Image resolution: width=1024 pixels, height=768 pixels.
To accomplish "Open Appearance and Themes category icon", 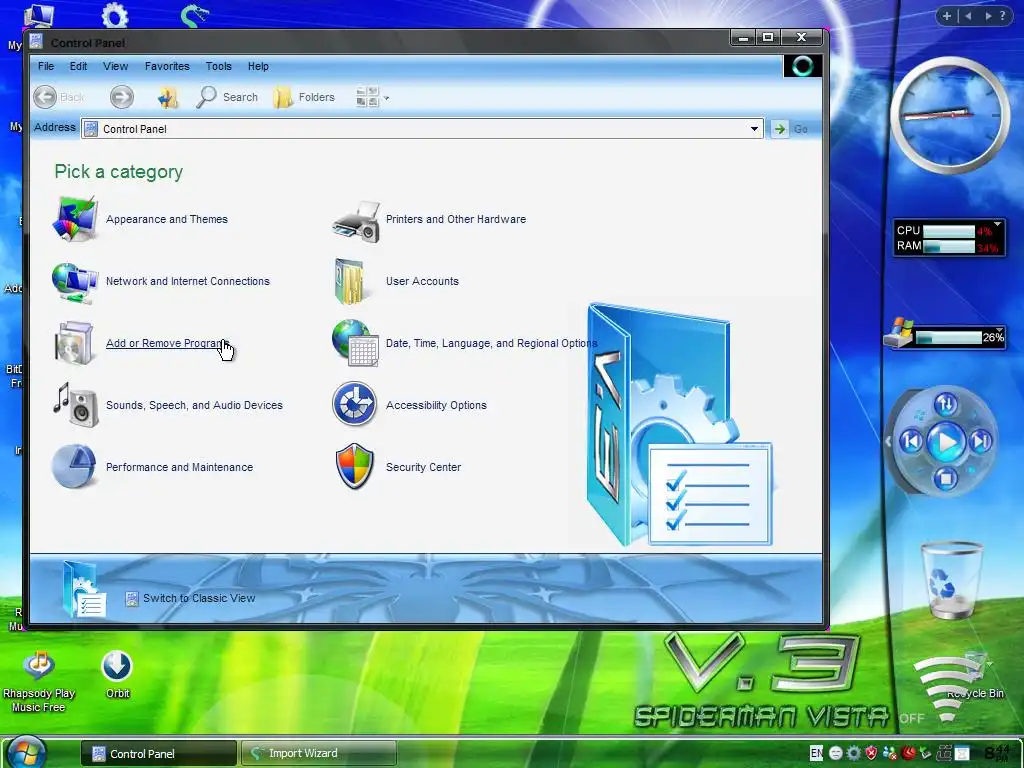I will [x=75, y=219].
